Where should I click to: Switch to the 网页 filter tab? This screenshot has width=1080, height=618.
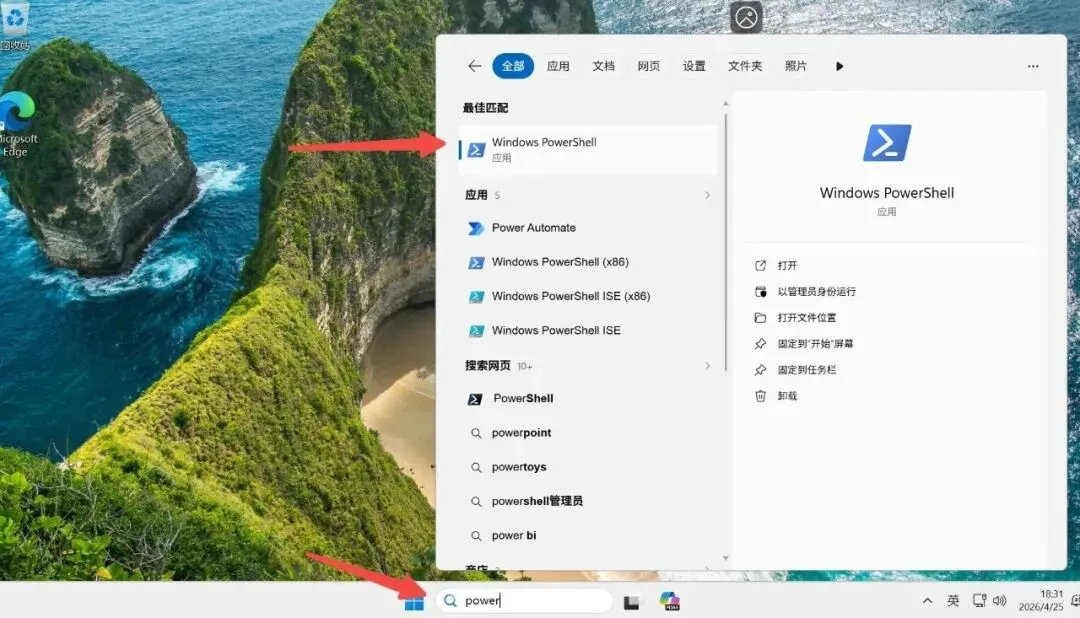[648, 66]
